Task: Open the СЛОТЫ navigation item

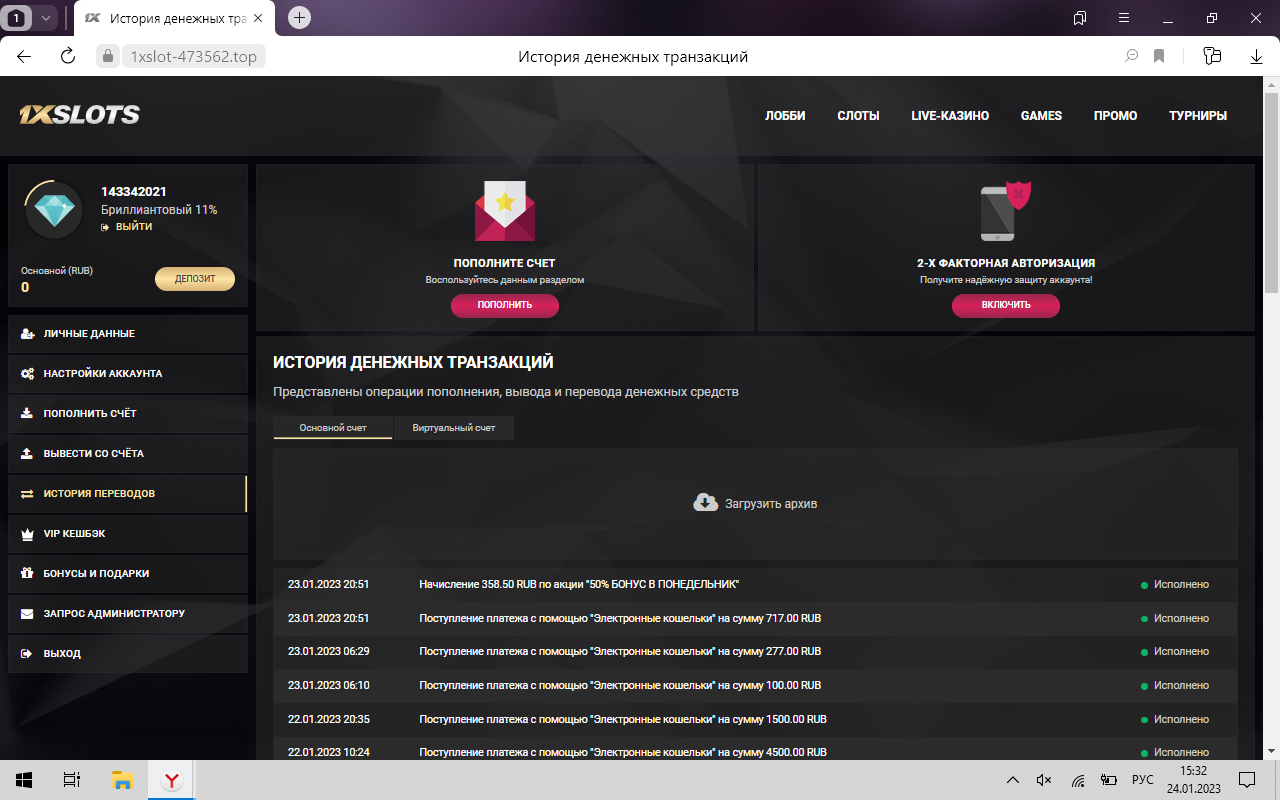Action: click(858, 116)
